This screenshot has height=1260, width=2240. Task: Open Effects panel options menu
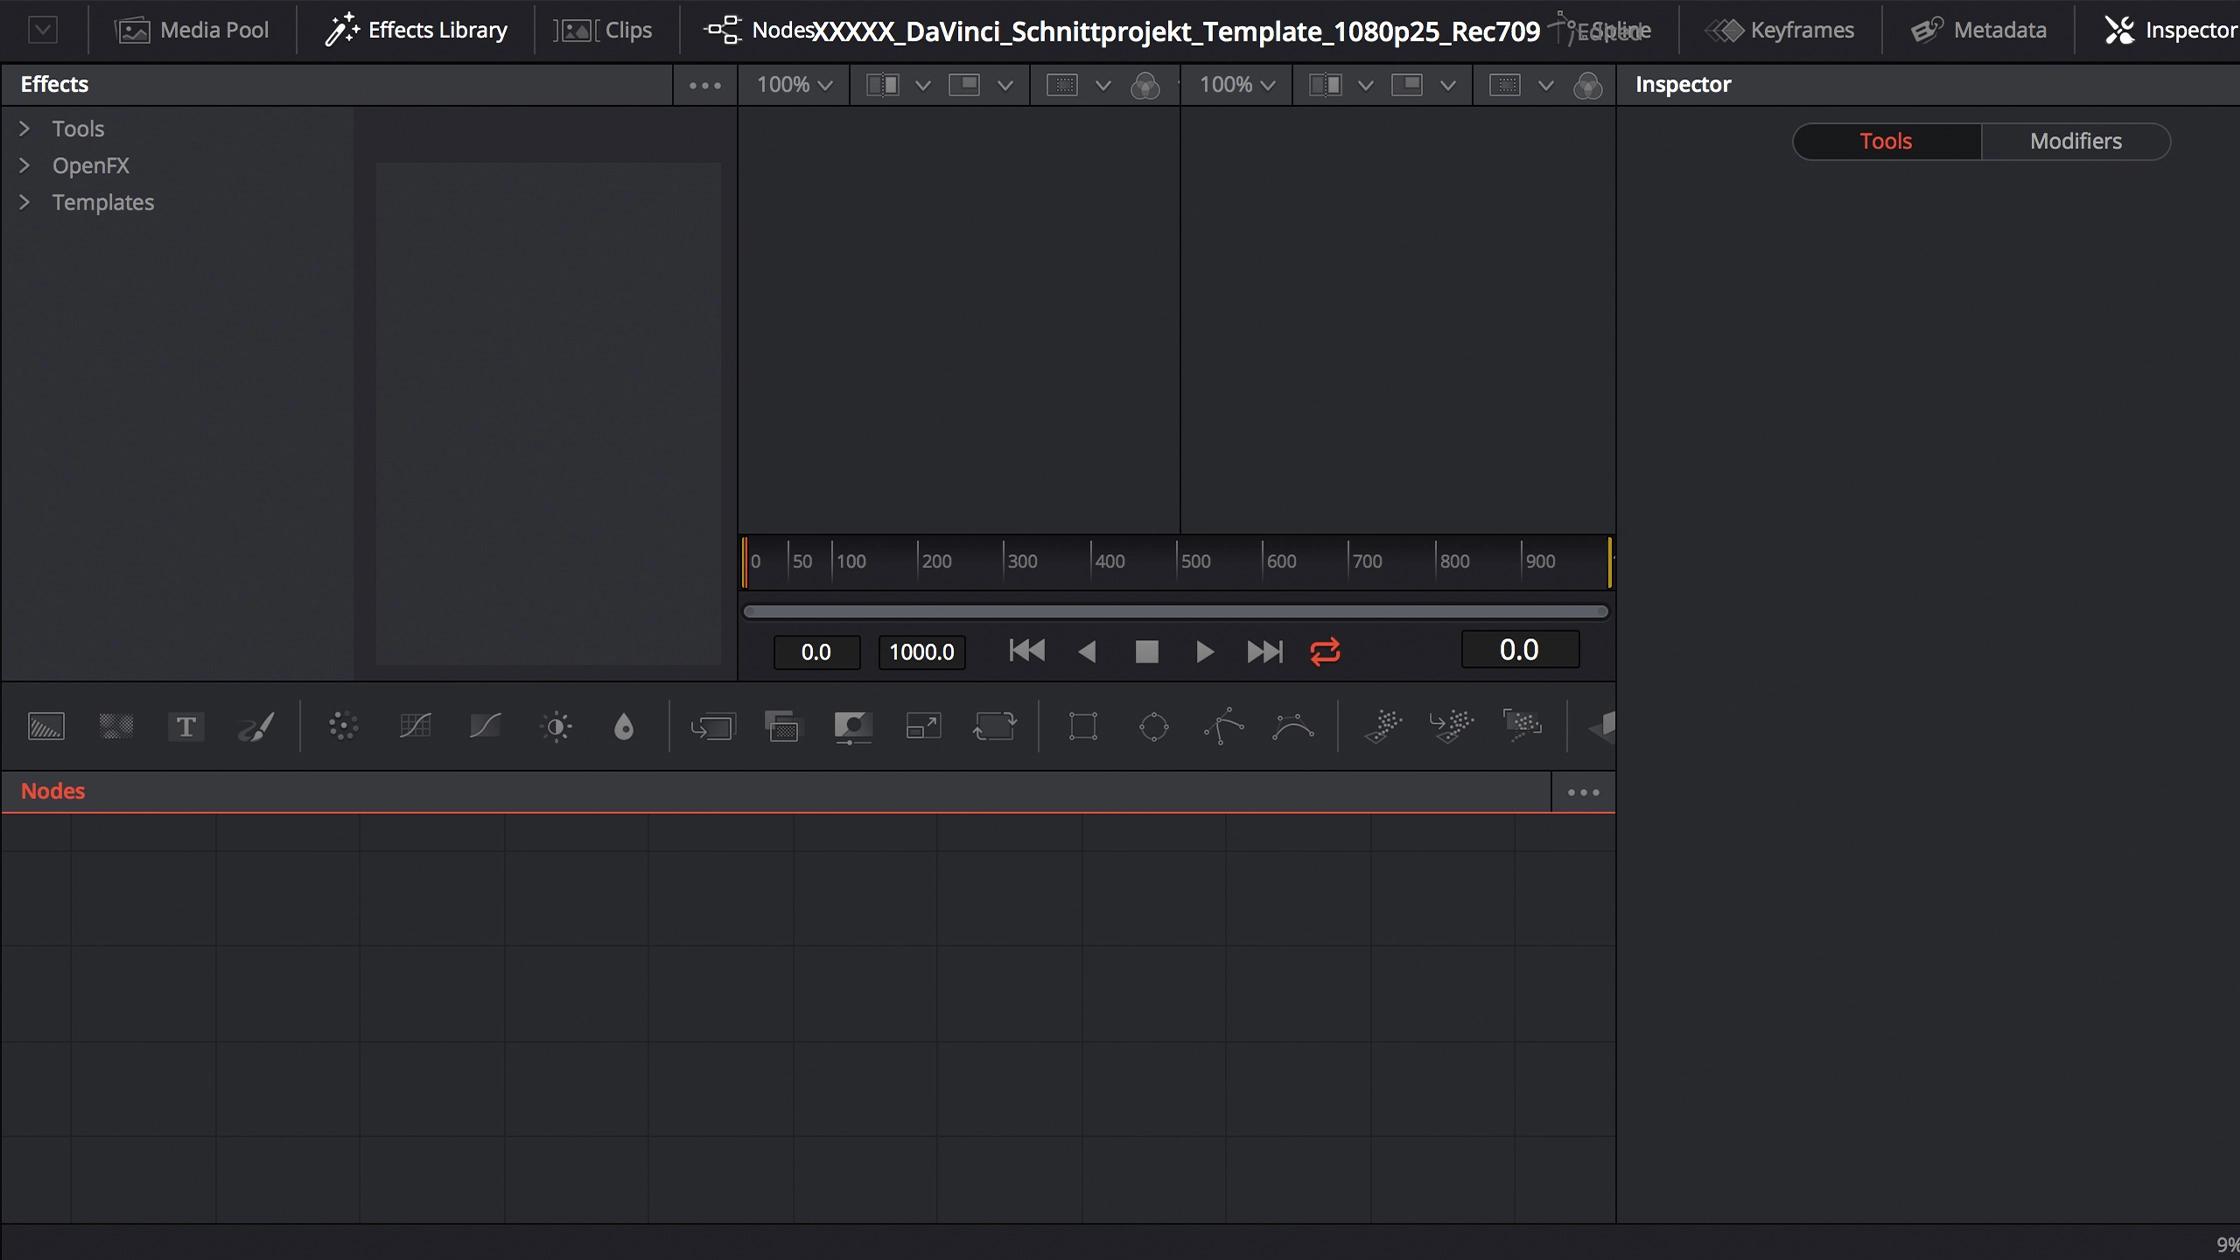(705, 86)
